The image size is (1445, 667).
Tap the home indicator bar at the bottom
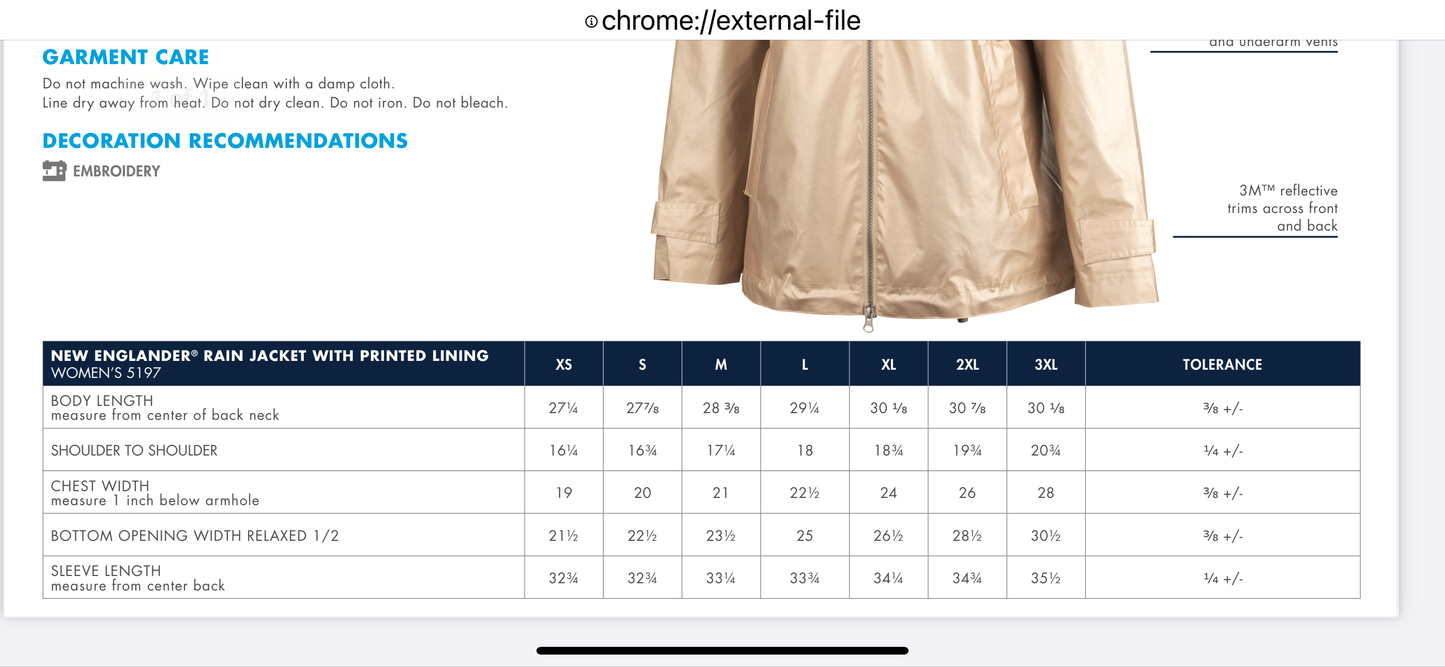click(722, 651)
